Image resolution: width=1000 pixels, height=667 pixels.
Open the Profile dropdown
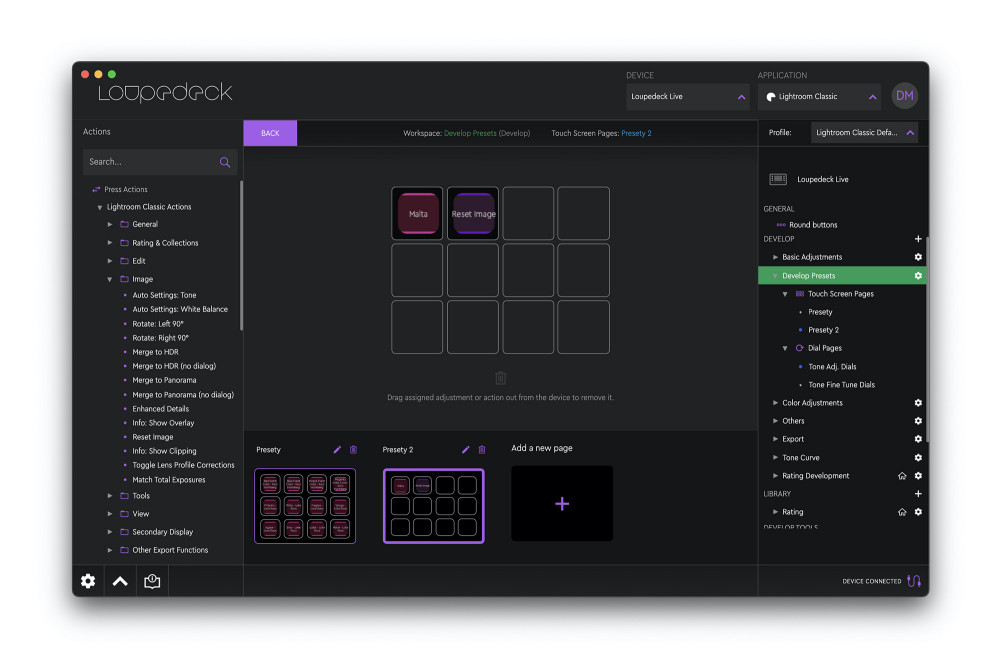tap(864, 133)
